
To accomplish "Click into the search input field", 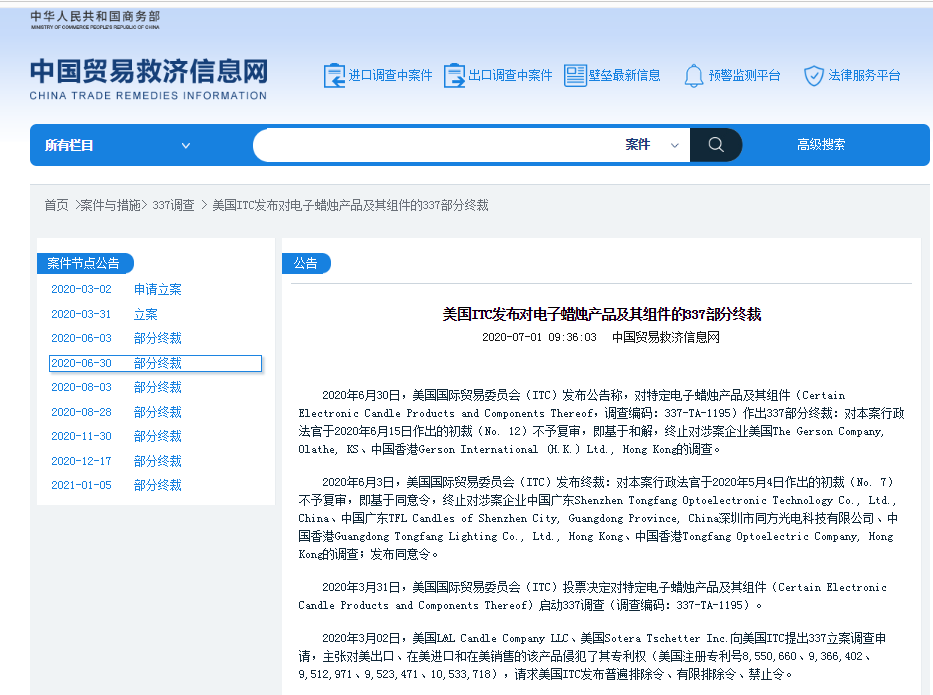I will point(437,145).
